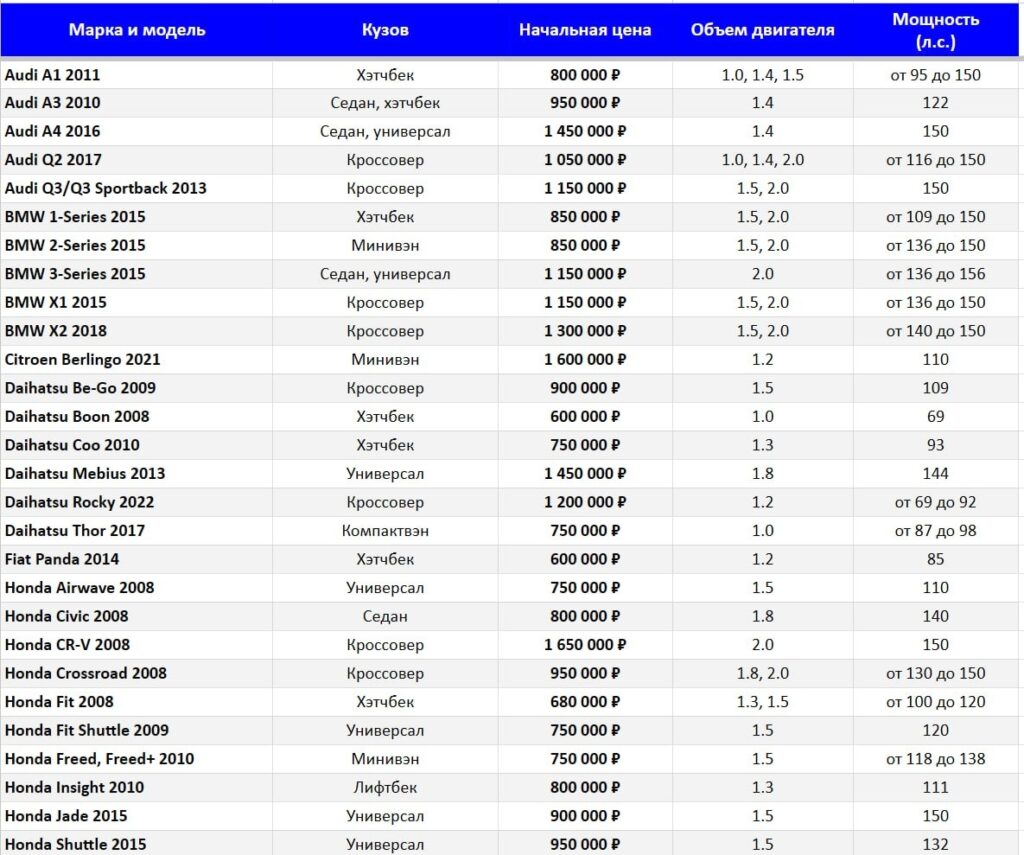Select the '122' power cell of Audi A3

point(936,103)
